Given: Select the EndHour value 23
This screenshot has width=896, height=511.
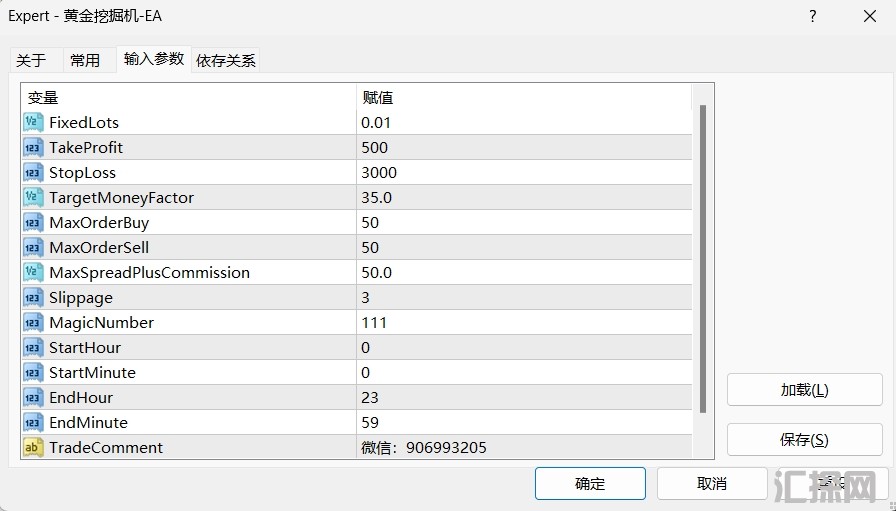Looking at the screenshot, I should 370,397.
